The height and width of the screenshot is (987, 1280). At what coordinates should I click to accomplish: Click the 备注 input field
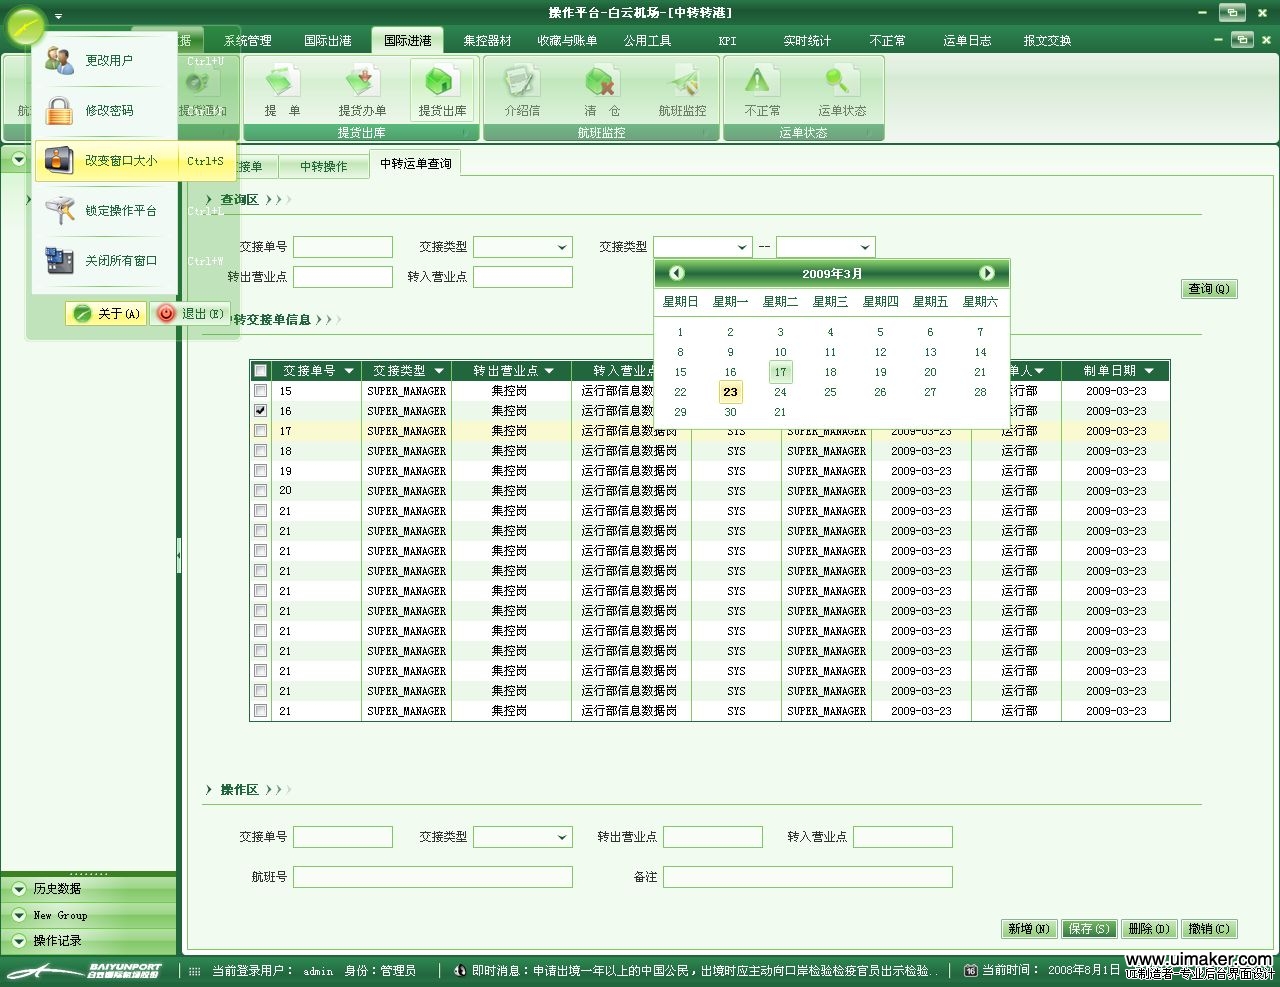(808, 877)
